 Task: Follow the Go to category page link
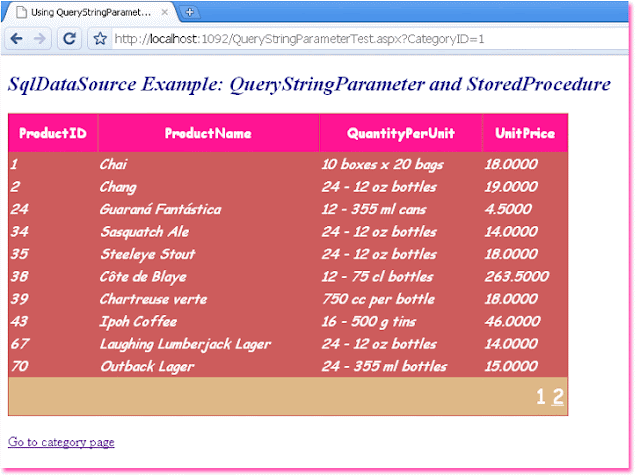pos(61,442)
